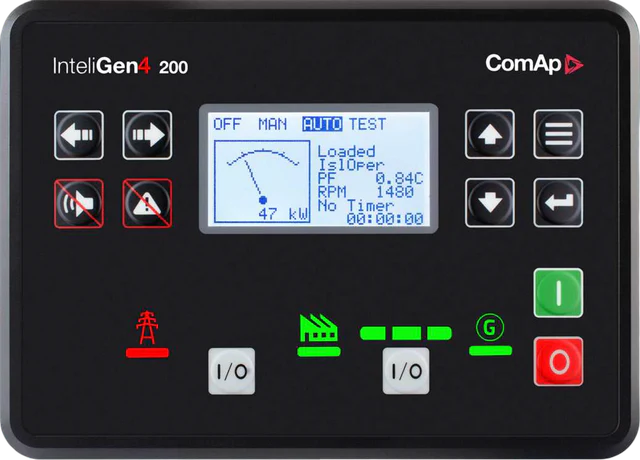The image size is (640, 460).
Task: Tap the green generator breaker status bars
Action: tap(406, 333)
